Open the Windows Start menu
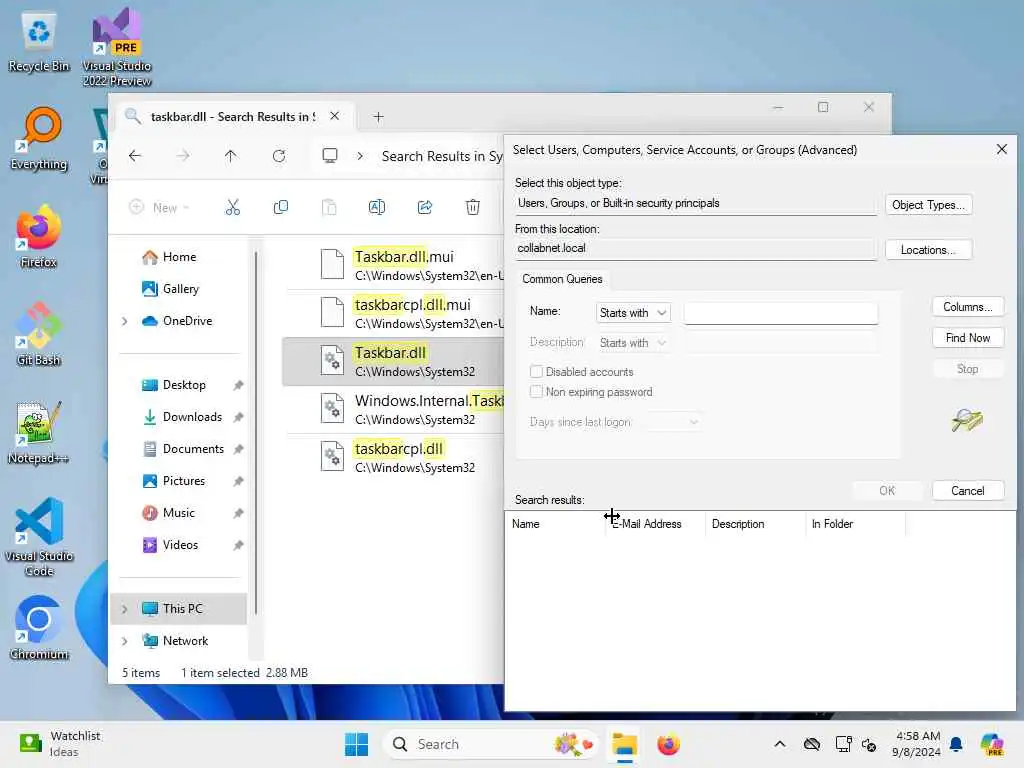Image resolution: width=1024 pixels, height=768 pixels. [x=357, y=744]
